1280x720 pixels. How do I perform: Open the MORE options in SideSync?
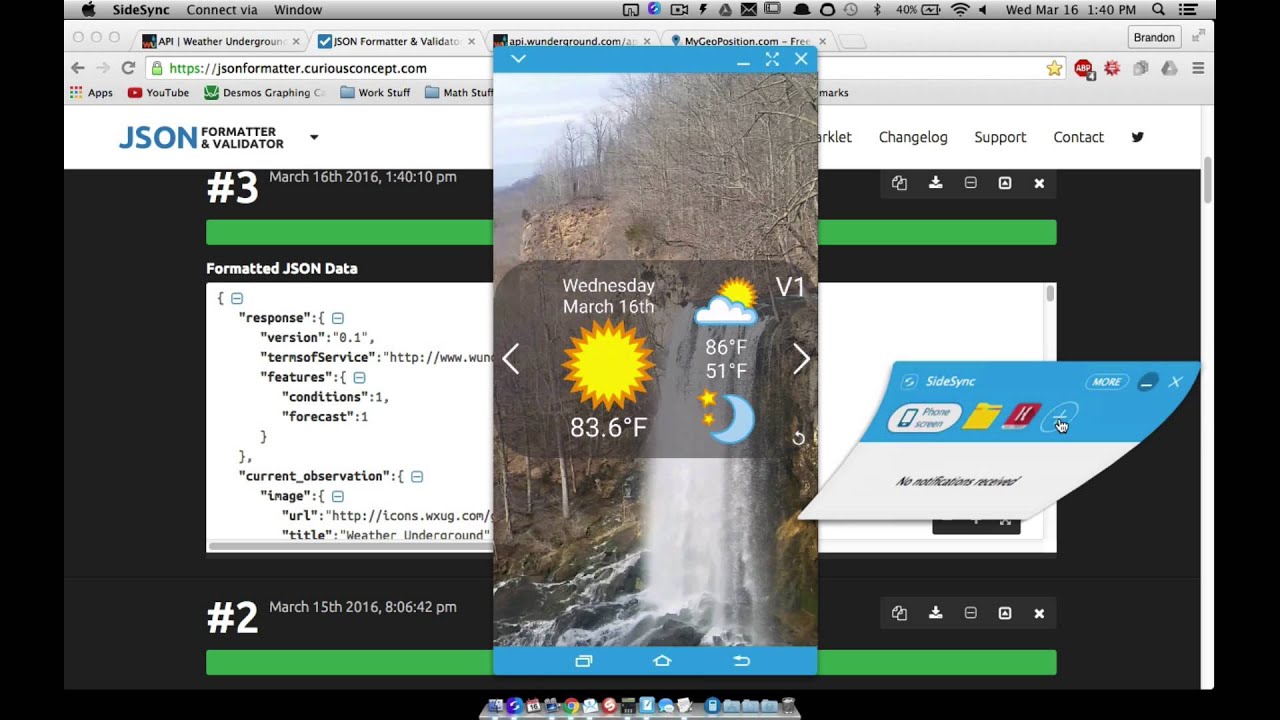tap(1106, 382)
